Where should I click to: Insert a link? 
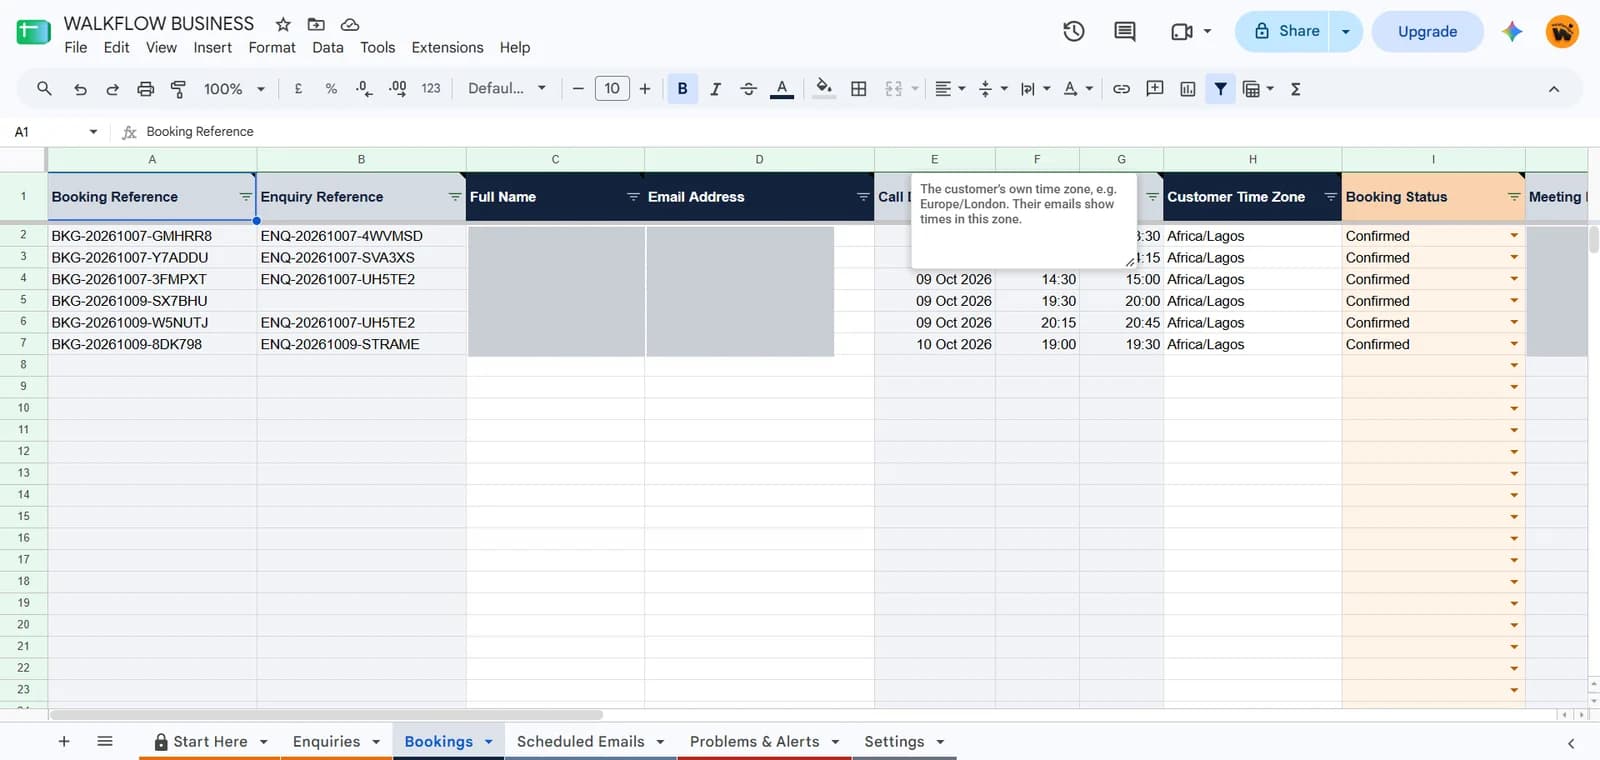tap(1121, 89)
